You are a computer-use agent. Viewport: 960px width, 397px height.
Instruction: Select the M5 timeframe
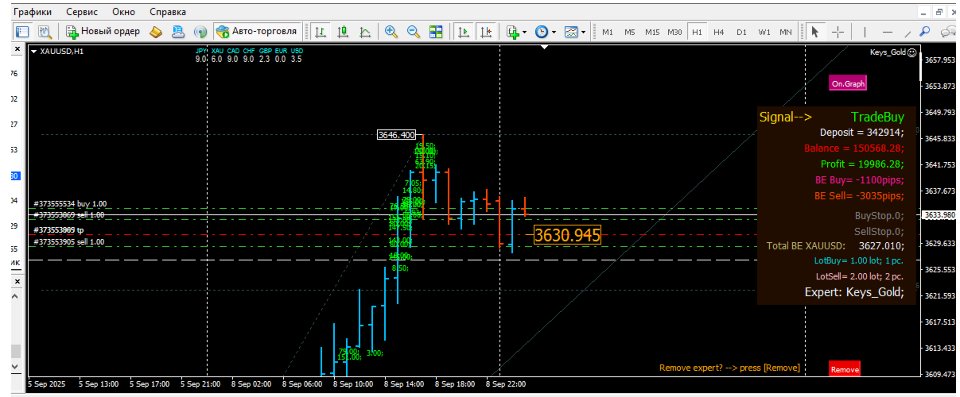pyautogui.click(x=629, y=32)
